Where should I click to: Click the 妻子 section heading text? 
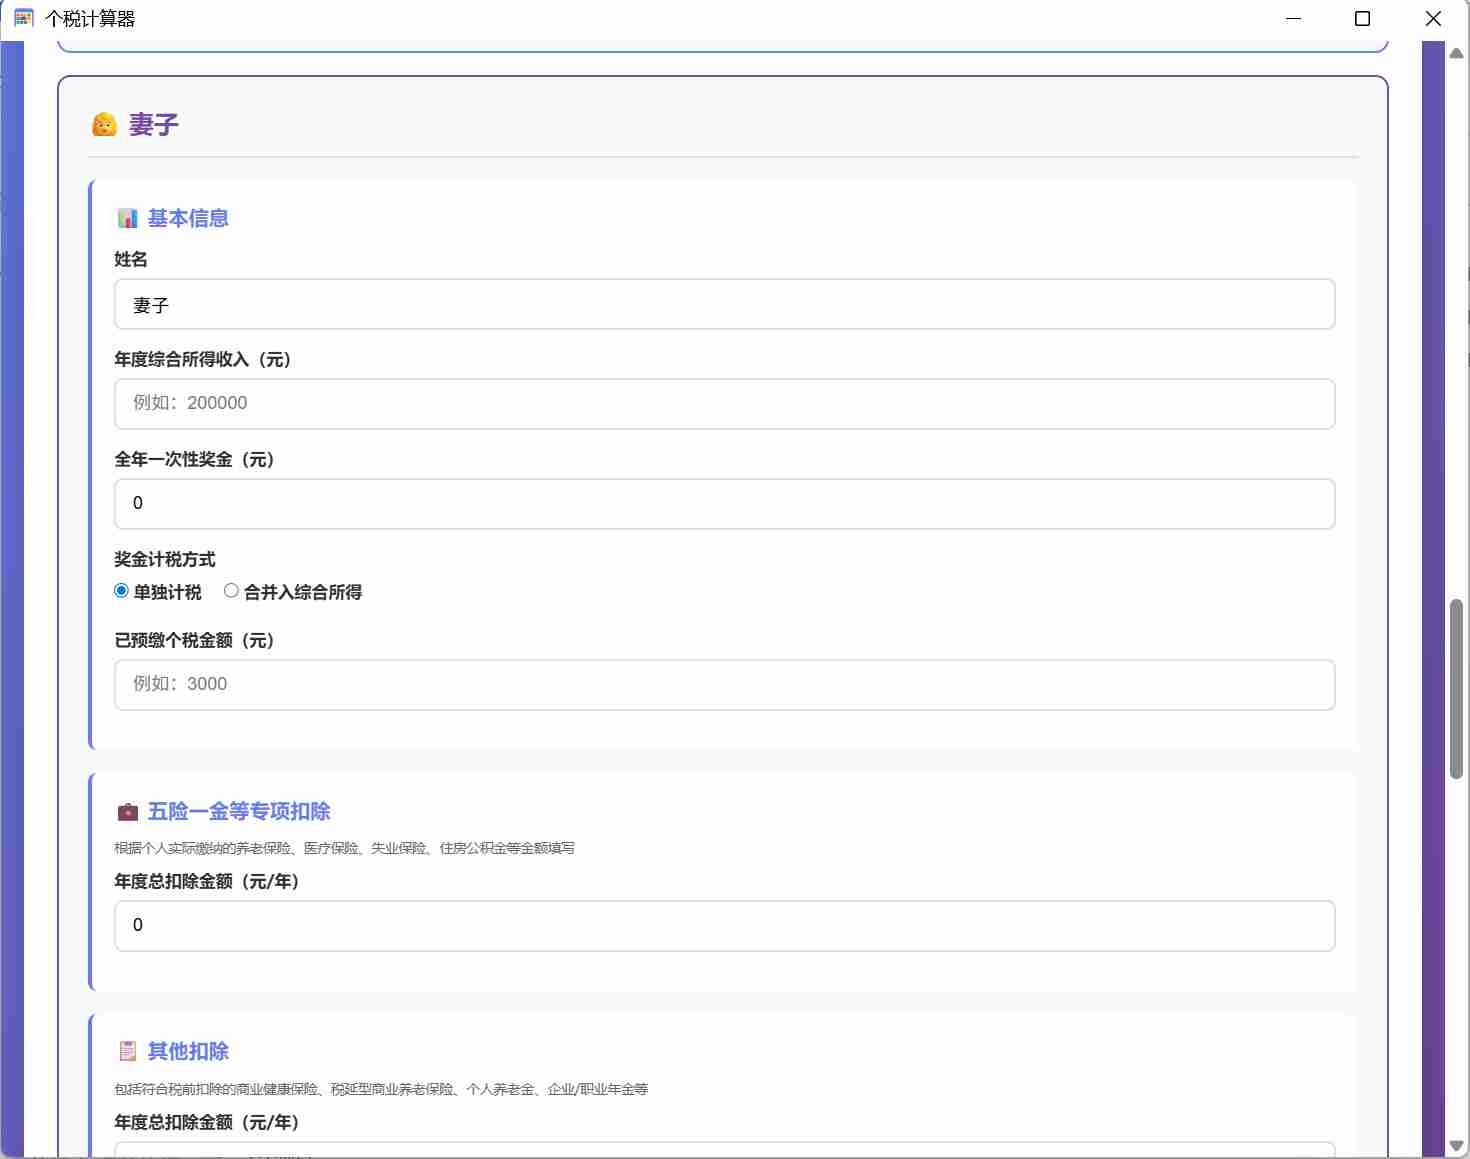tap(154, 125)
